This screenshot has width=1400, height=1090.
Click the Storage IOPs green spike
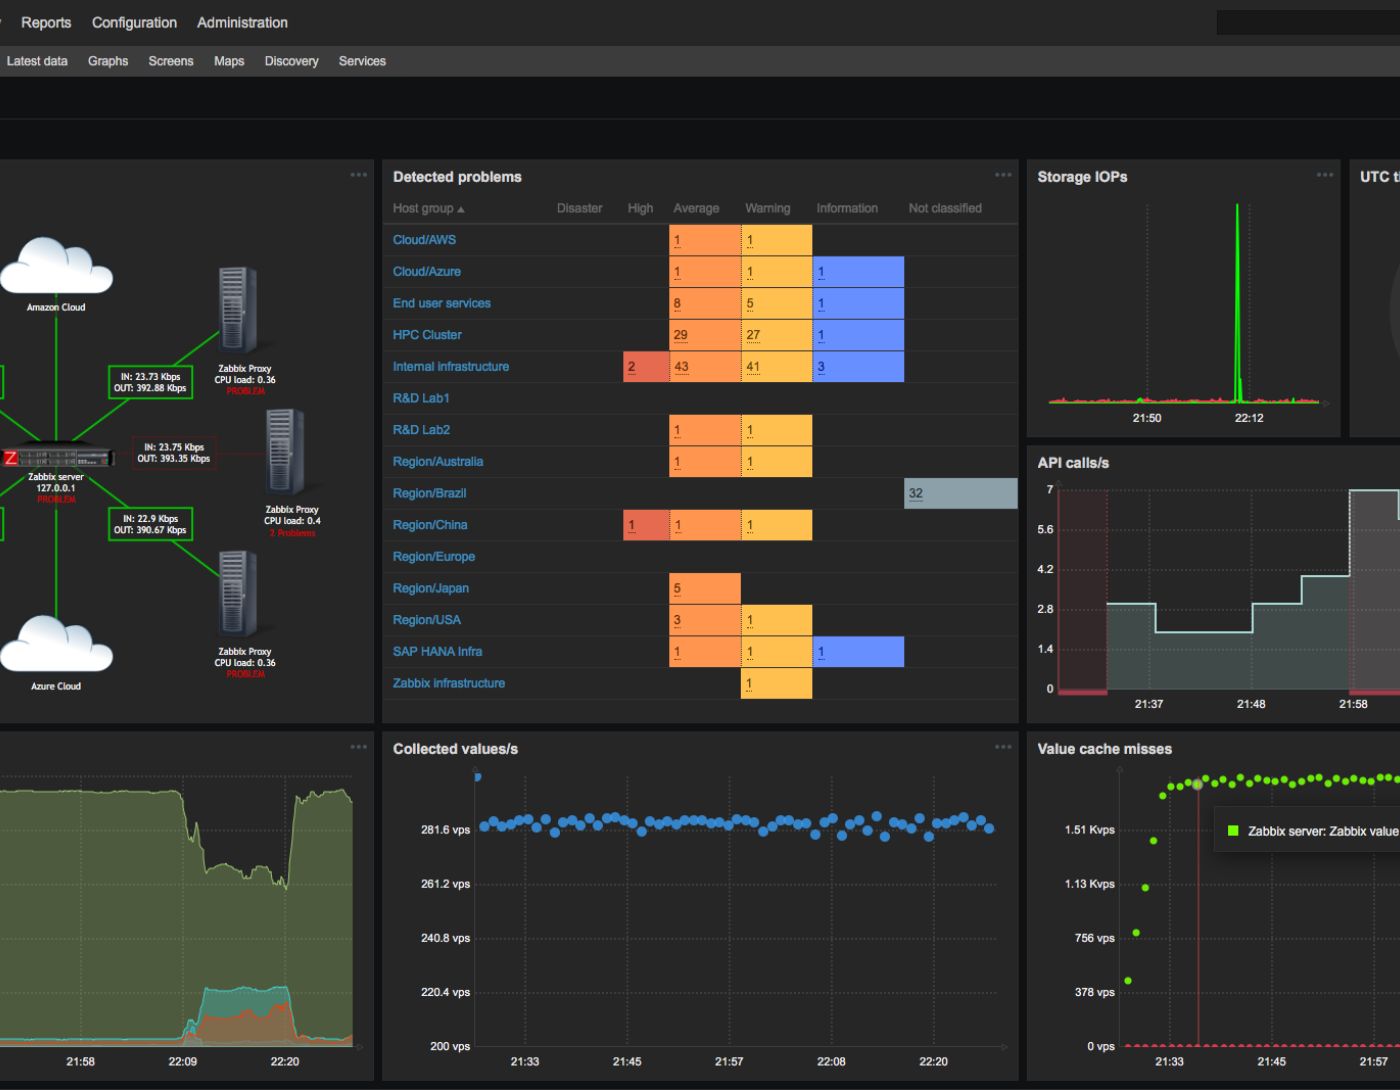point(1237,303)
